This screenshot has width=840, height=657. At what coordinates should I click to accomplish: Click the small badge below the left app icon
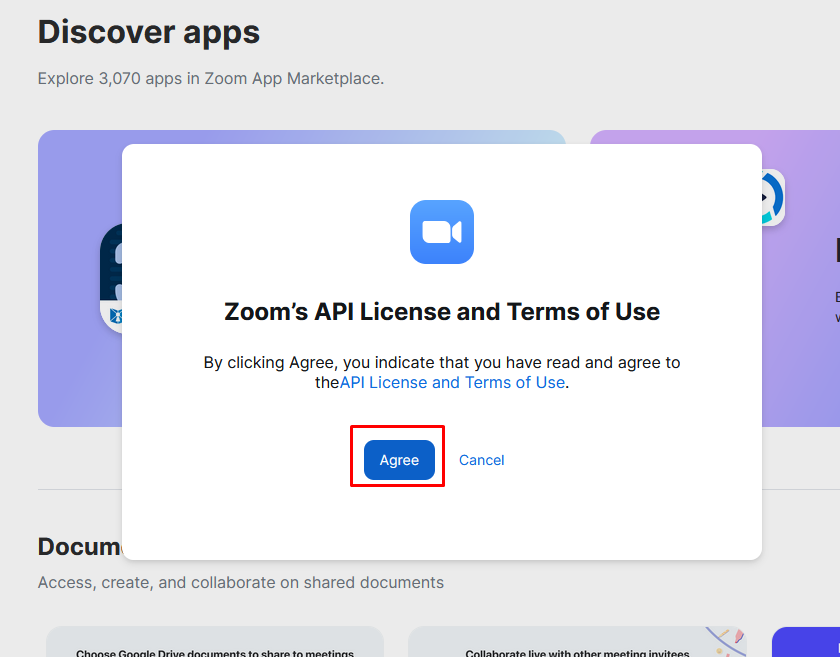pyautogui.click(x=113, y=316)
